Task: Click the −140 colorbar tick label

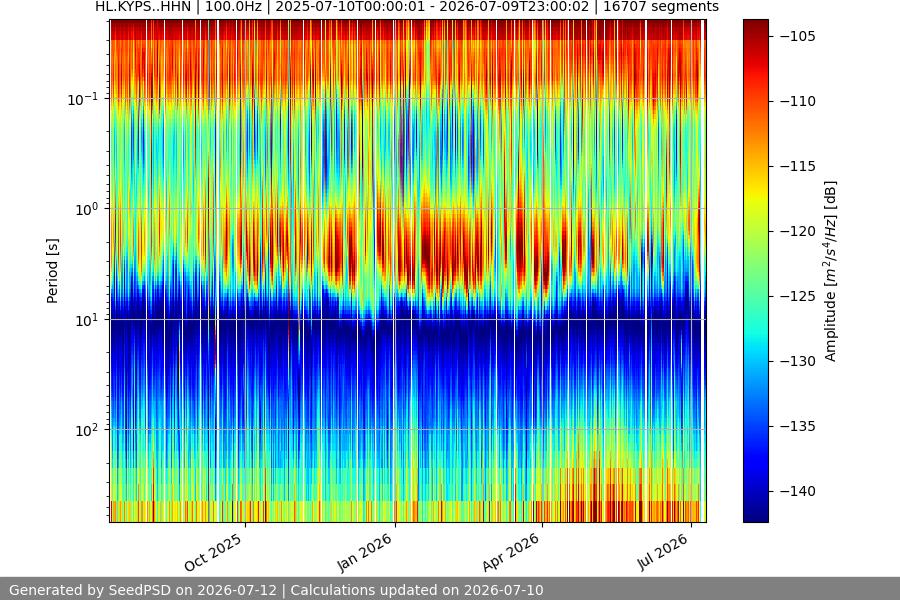Action: tap(798, 491)
